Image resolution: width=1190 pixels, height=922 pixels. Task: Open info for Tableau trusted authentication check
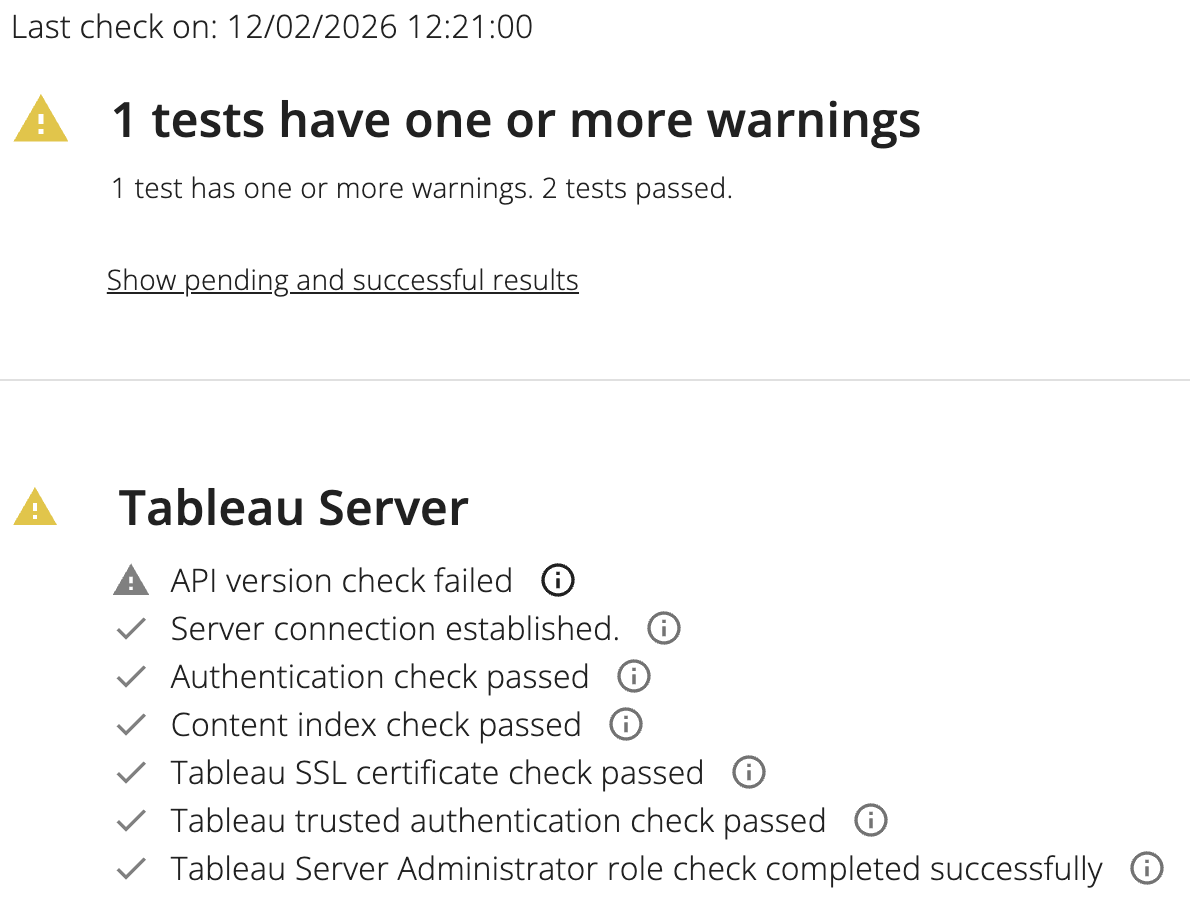click(871, 821)
